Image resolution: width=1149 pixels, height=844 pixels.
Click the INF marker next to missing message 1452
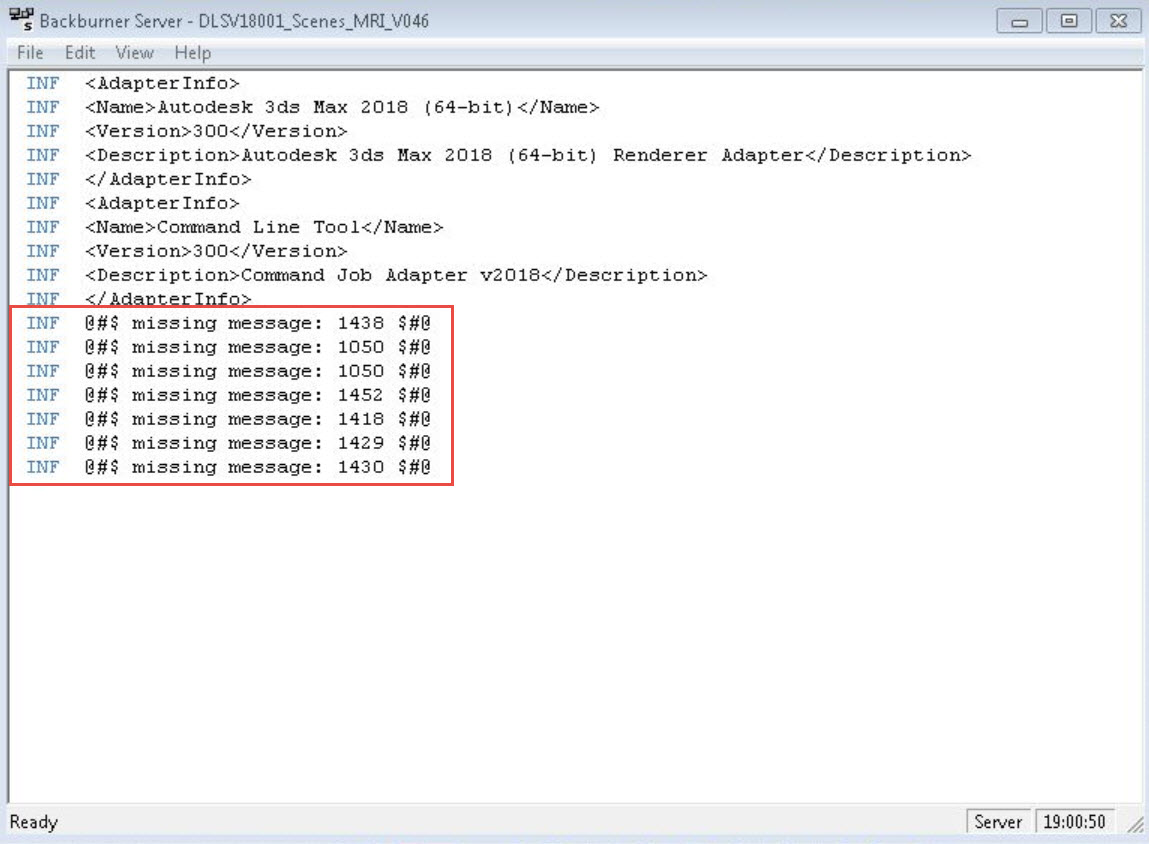(42, 395)
